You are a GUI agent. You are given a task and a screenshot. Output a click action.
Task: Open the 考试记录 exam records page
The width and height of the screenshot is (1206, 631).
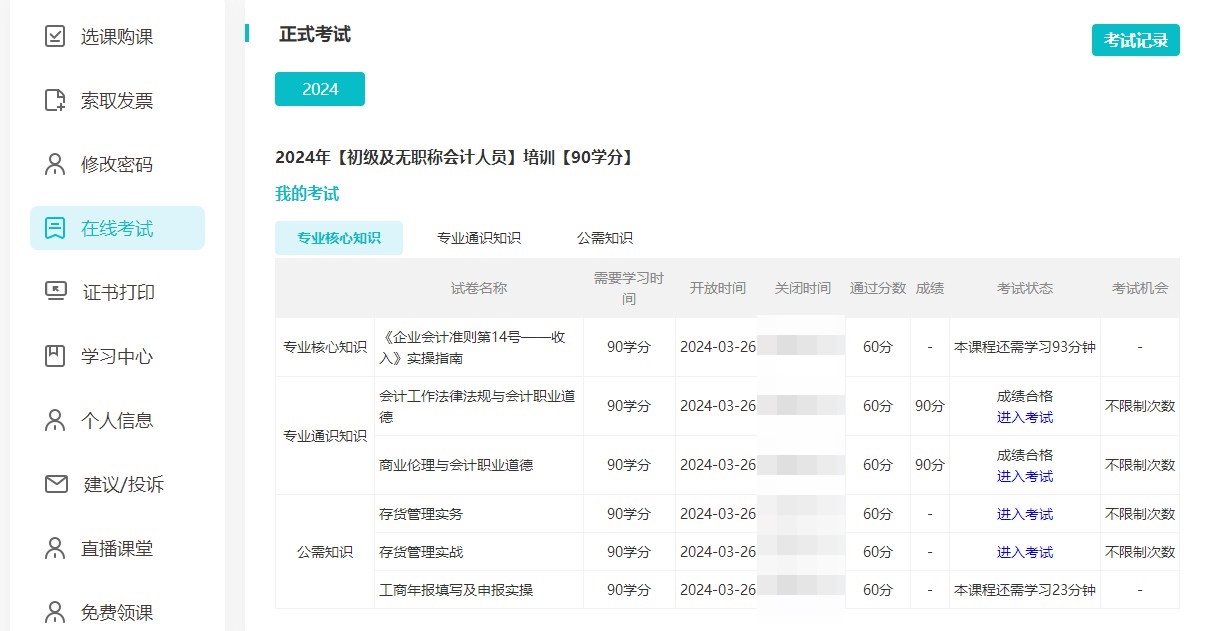[x=1136, y=41]
